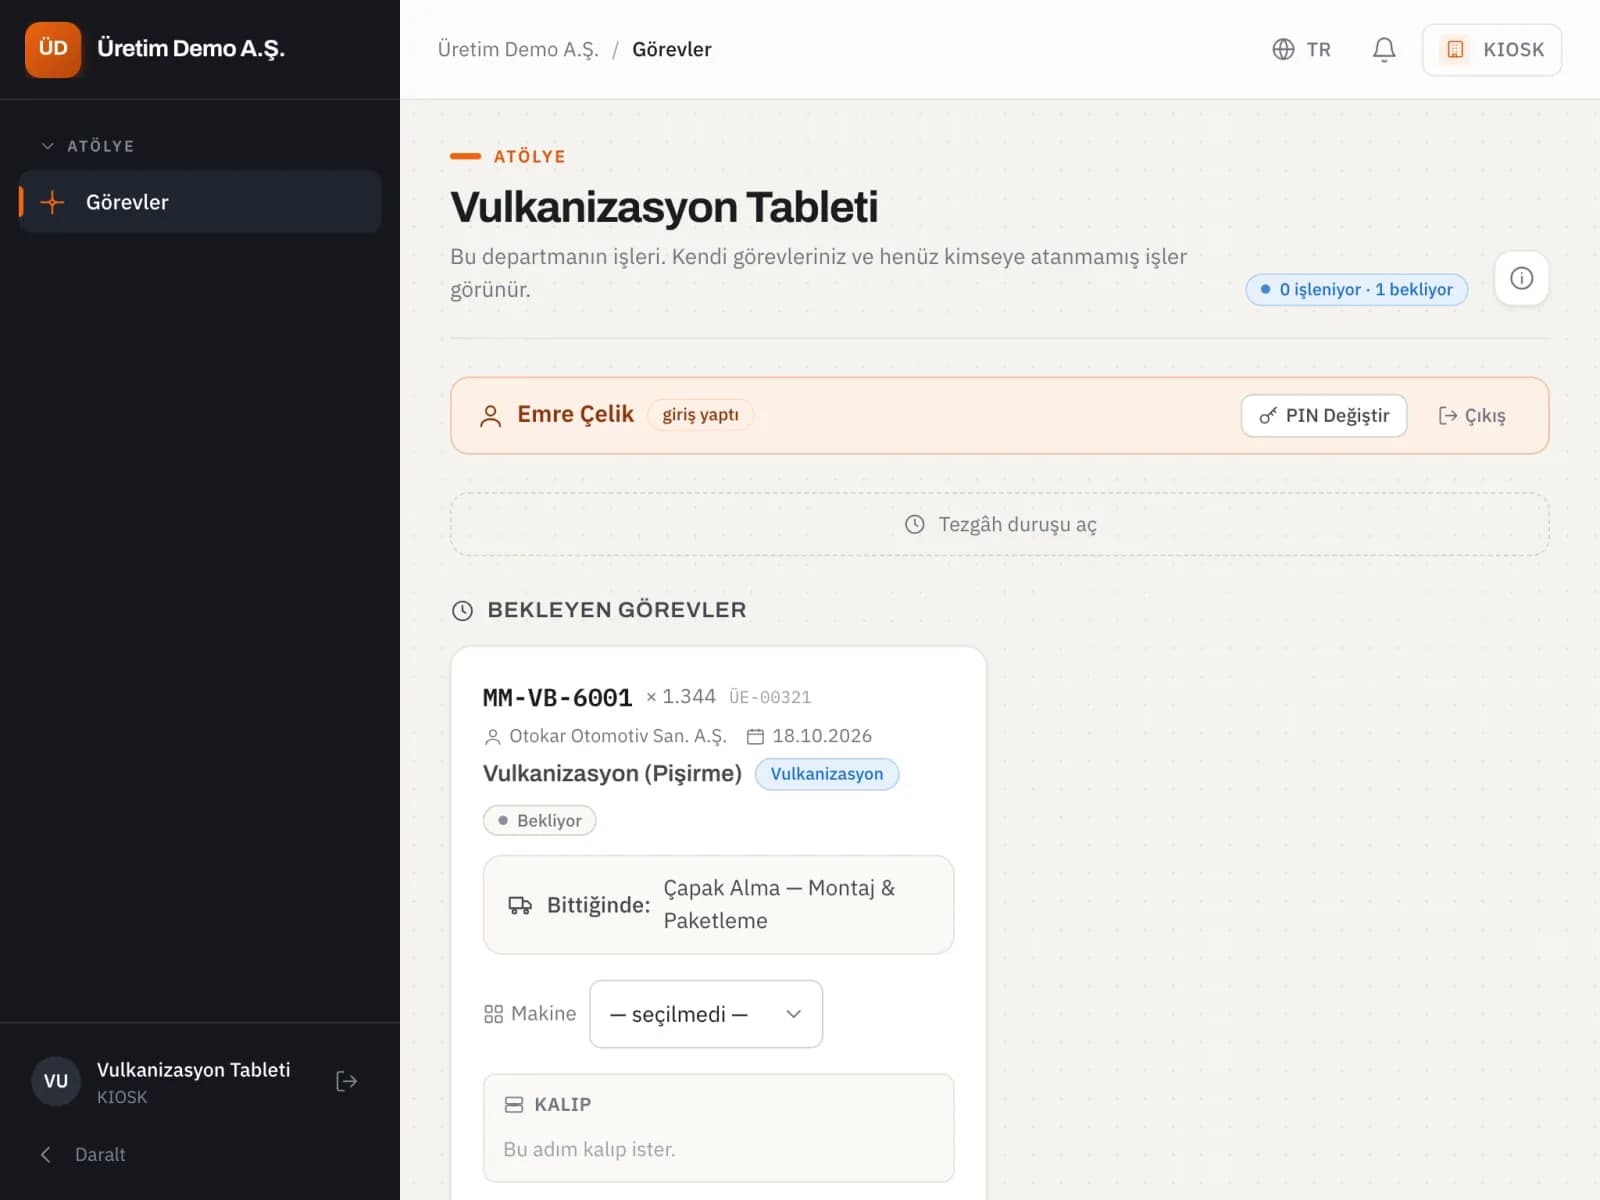Open Görevler in the sidebar menu

200,202
